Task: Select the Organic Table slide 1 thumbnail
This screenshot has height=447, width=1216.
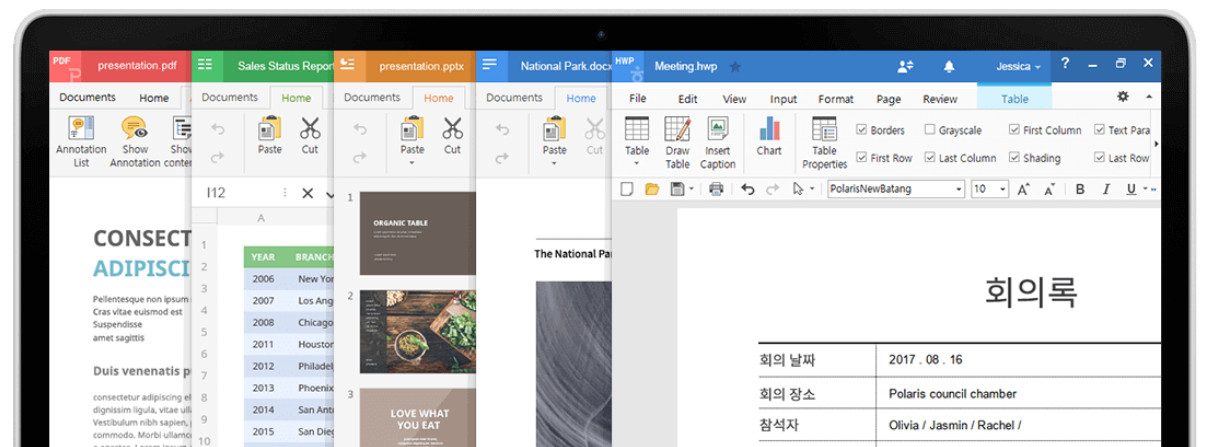Action: [417, 233]
